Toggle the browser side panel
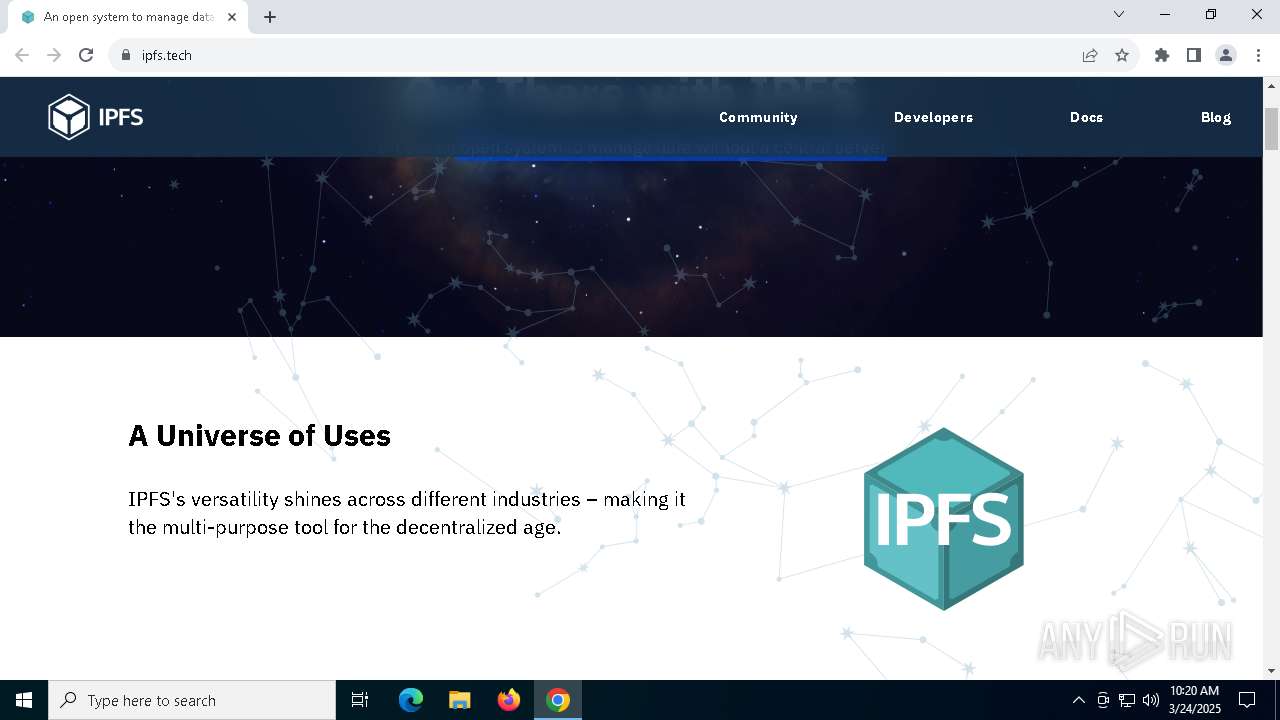1280x720 pixels. [x=1194, y=55]
